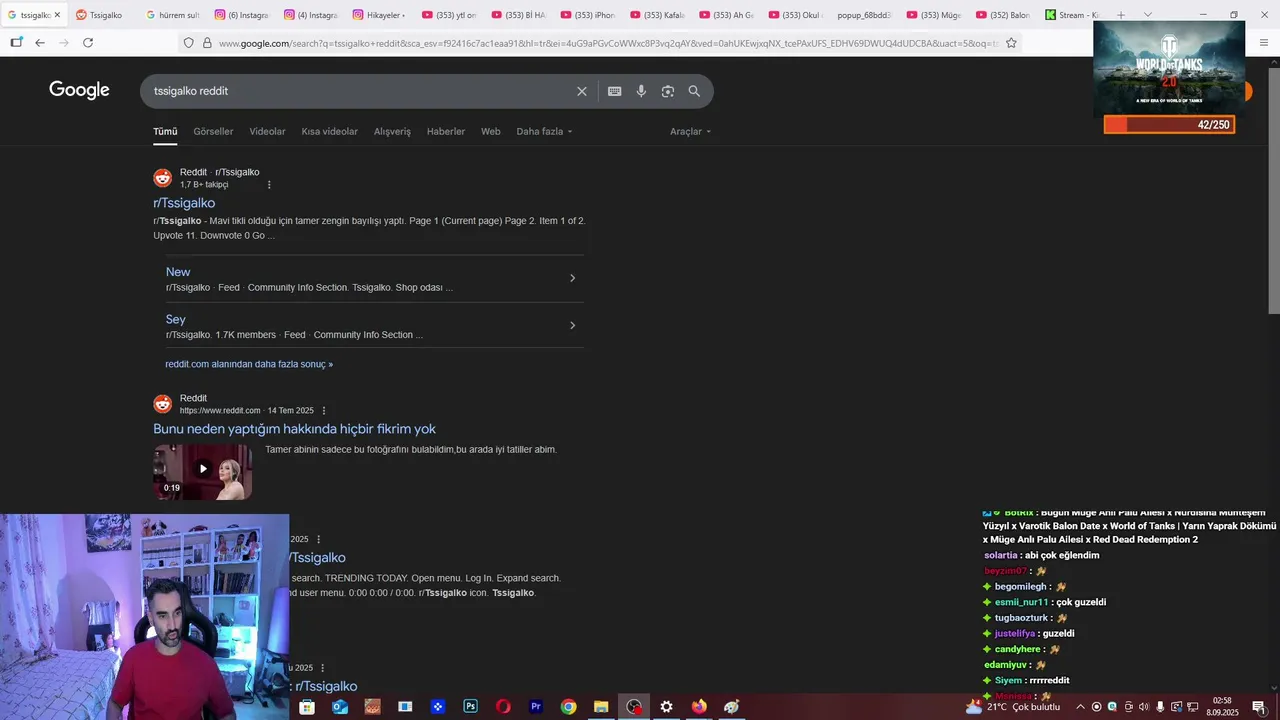This screenshot has height=720, width=1280.
Task: Switch to the Hikayeler browser tab
Action: coord(379,15)
